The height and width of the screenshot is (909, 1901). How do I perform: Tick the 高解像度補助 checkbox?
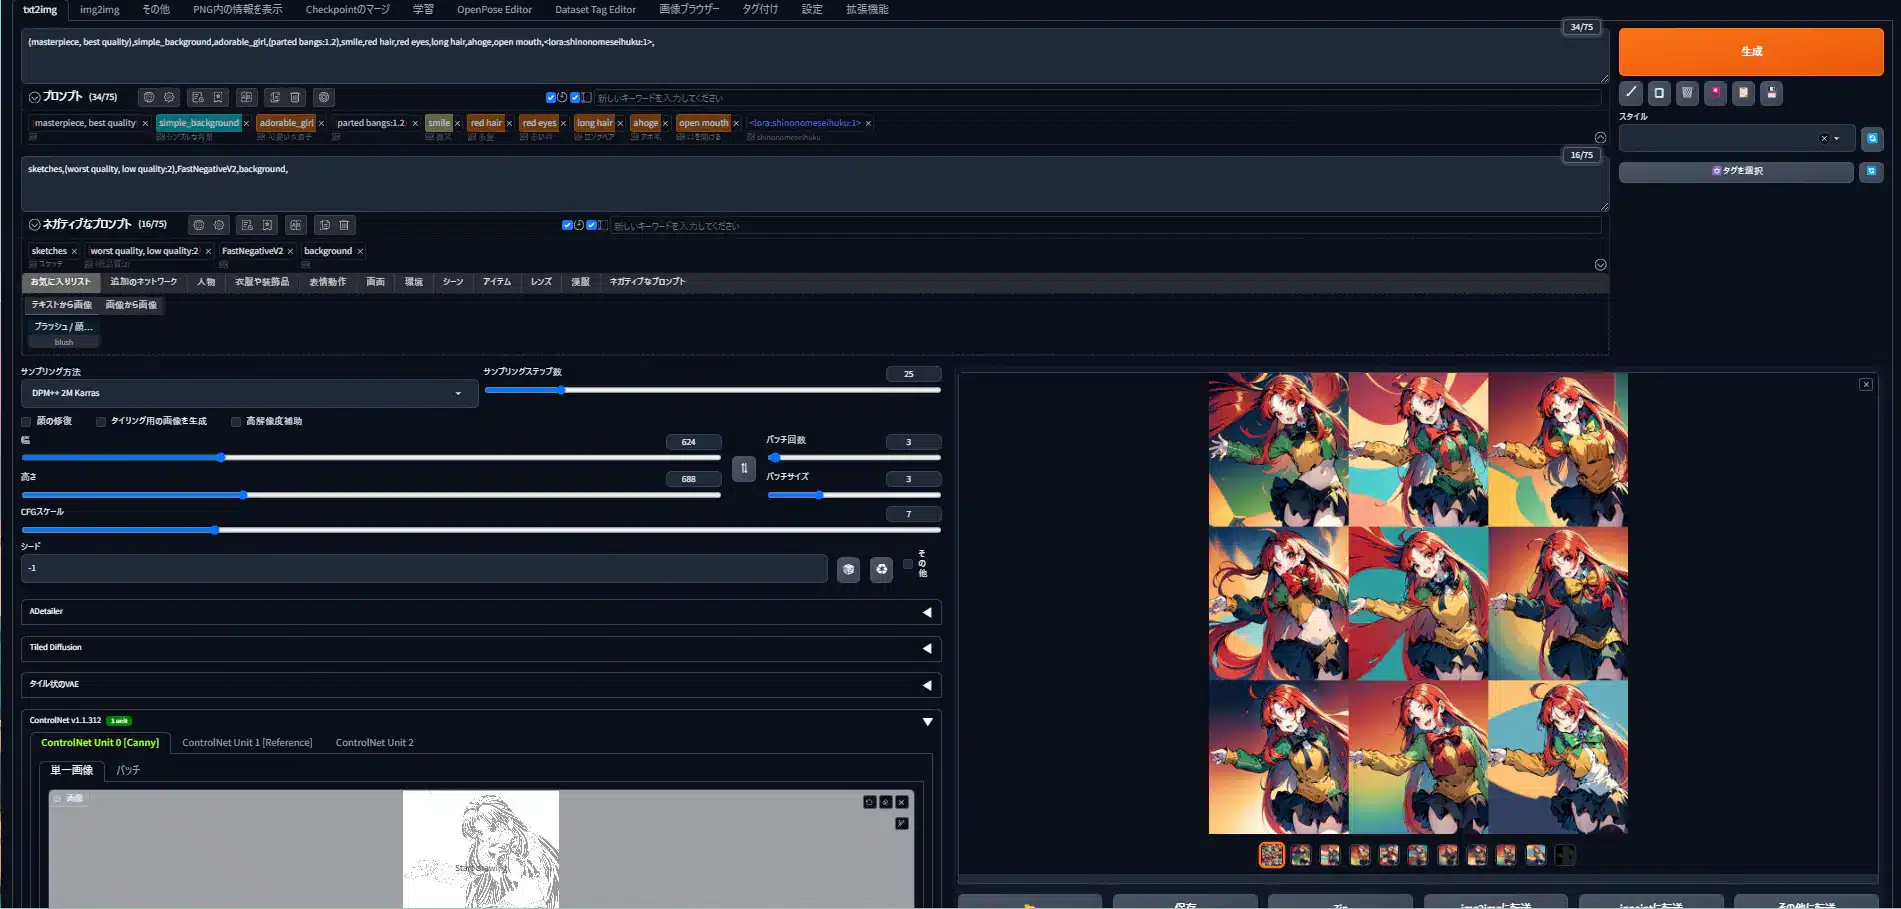coord(236,422)
